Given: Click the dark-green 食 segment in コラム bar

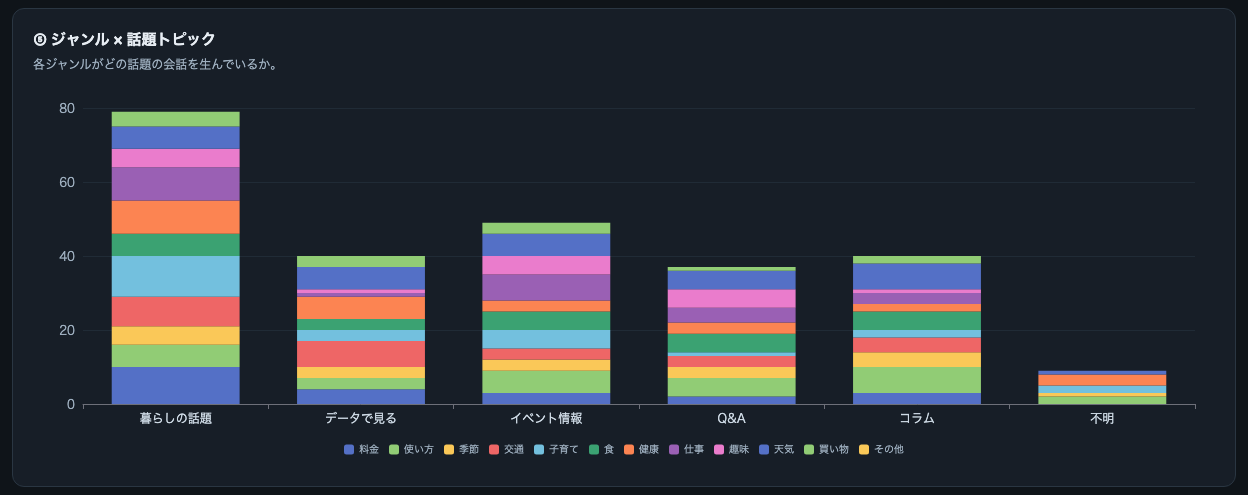Looking at the screenshot, I should tap(916, 321).
